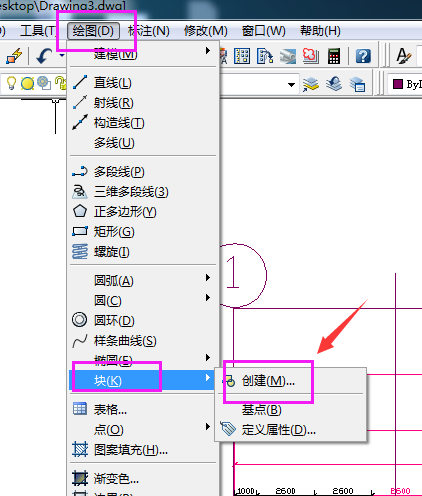The width and height of the screenshot is (422, 496).
Task: Select 螺旋(I) helix command
Action: (x=143, y=252)
